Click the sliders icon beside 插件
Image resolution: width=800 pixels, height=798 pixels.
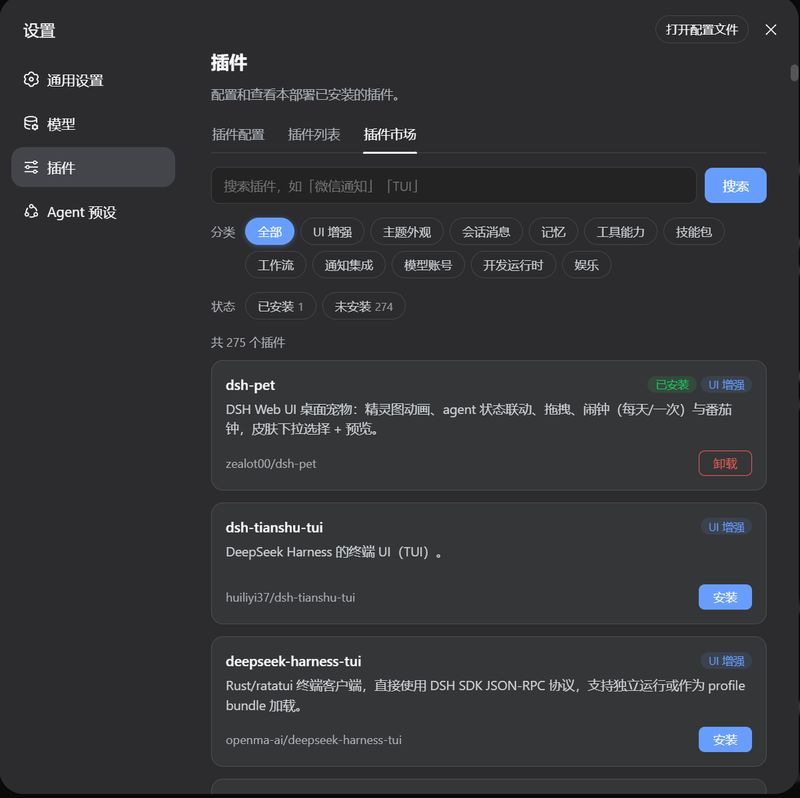31,167
